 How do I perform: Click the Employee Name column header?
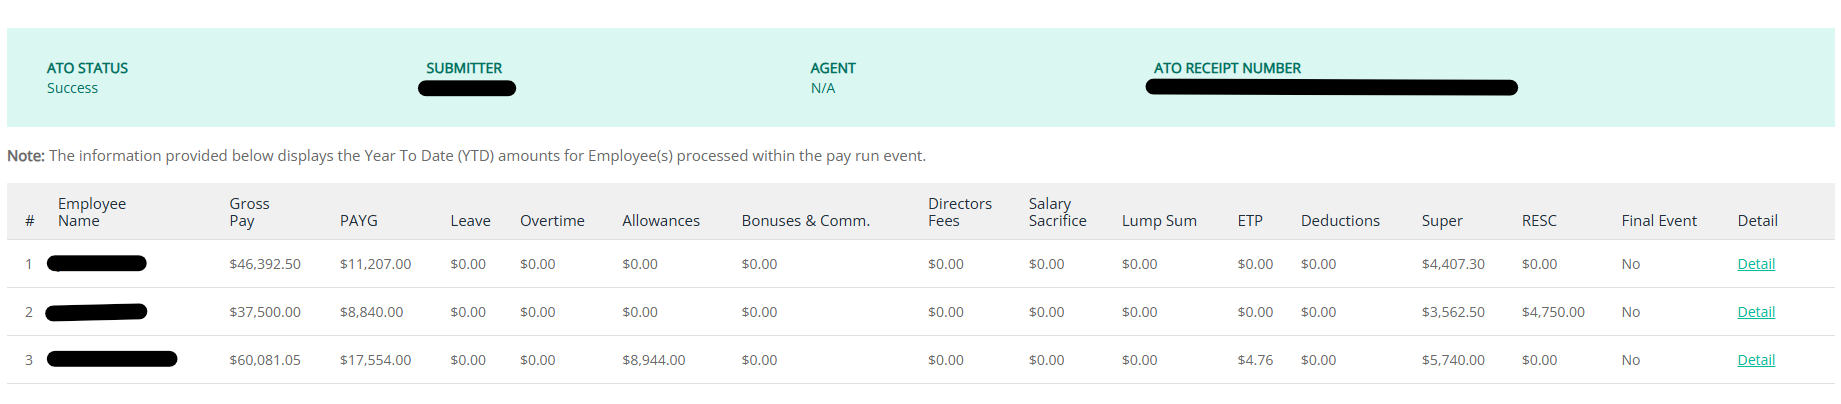click(92, 212)
